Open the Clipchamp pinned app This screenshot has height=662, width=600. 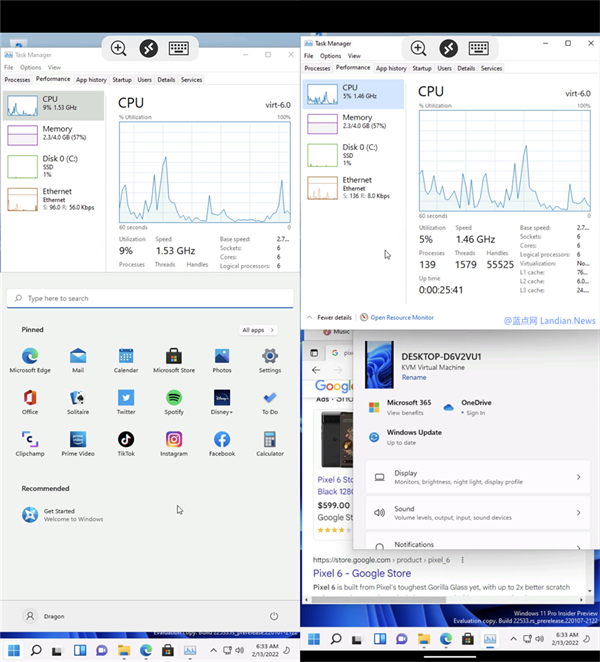pos(30,444)
